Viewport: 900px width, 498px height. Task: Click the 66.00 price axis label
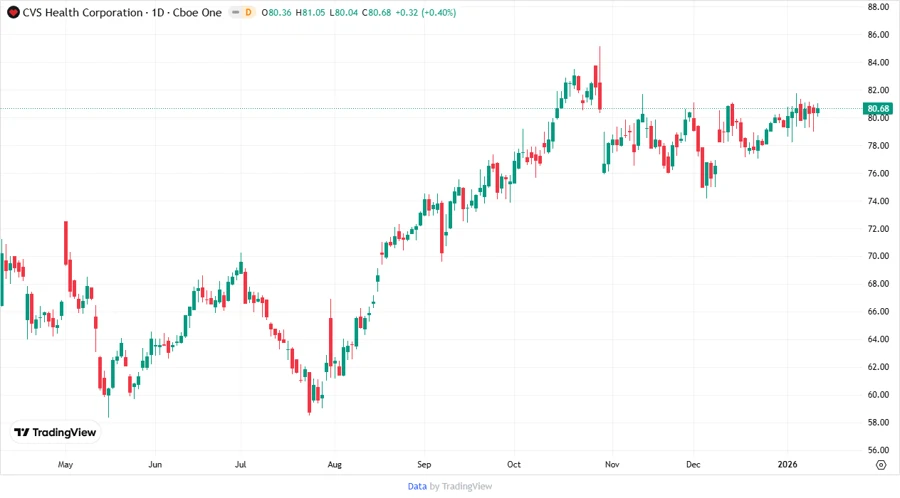coord(878,312)
